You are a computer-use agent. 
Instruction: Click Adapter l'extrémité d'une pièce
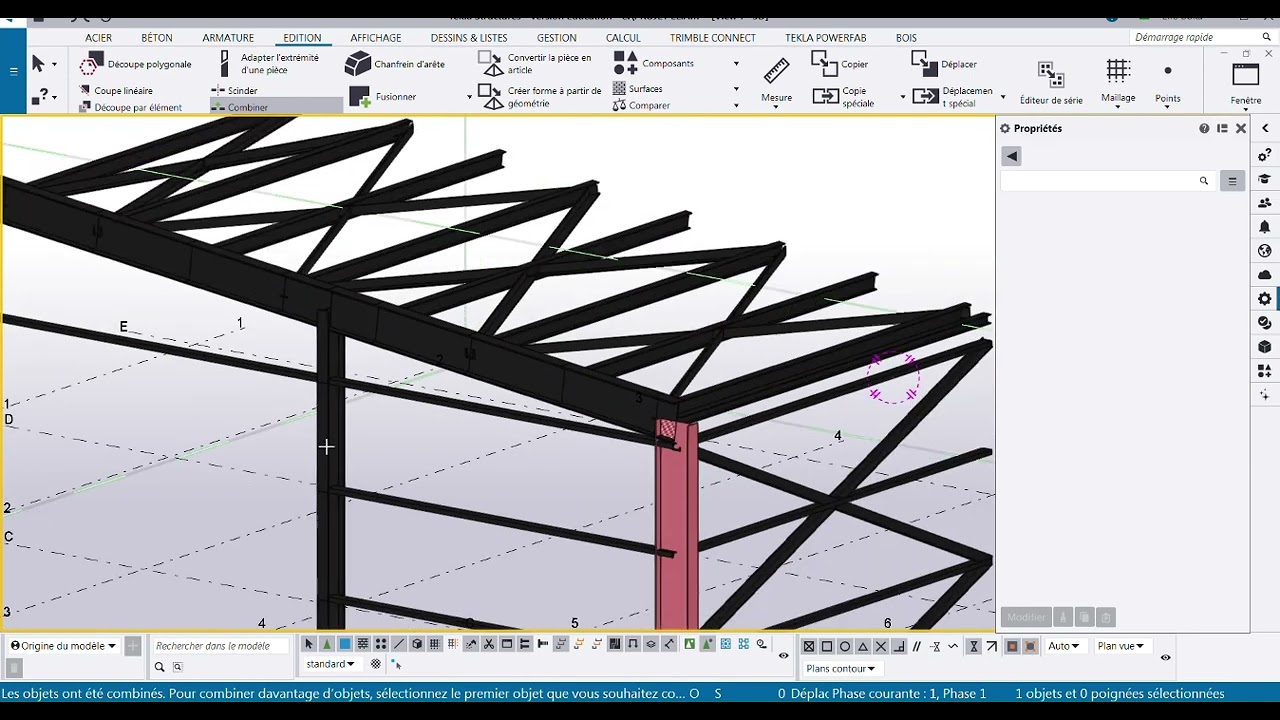pos(268,64)
